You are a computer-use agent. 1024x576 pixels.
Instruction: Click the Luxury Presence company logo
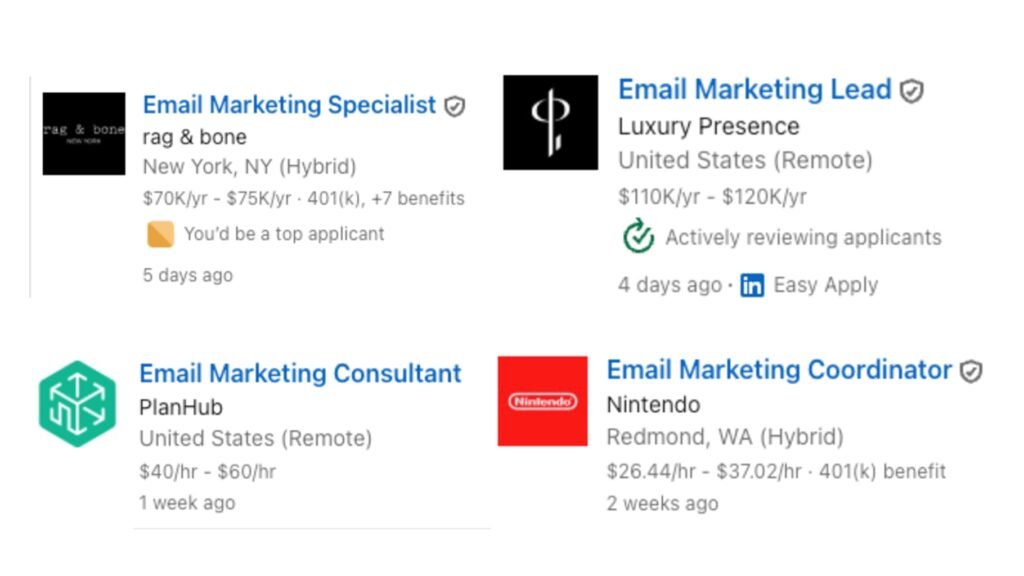coord(550,122)
